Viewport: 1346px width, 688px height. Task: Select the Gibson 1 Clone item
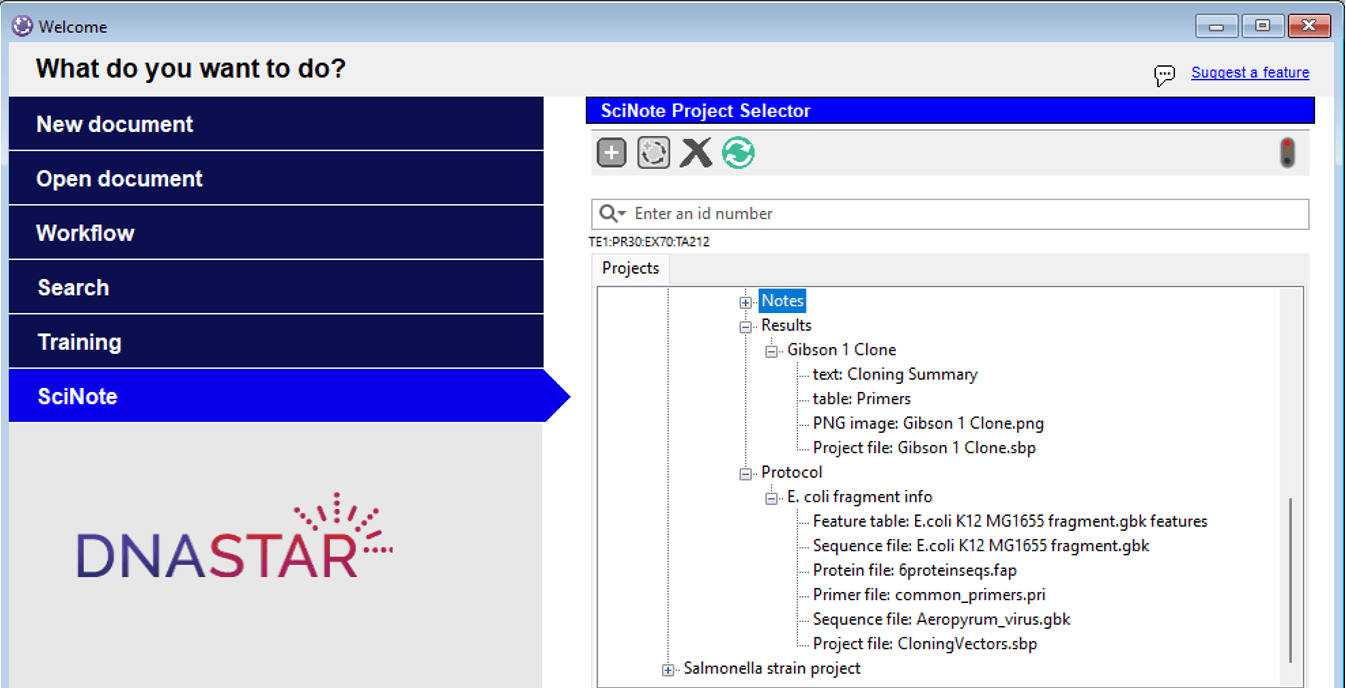point(841,349)
